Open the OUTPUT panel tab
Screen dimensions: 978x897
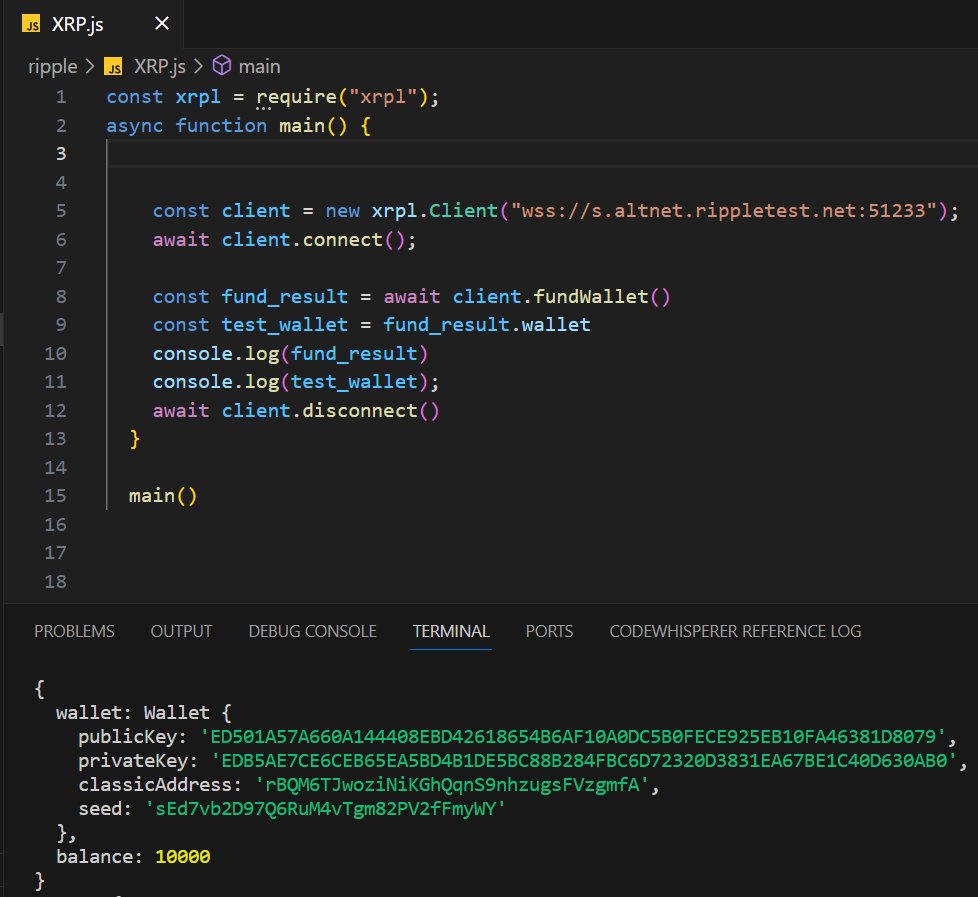pyautogui.click(x=180, y=631)
